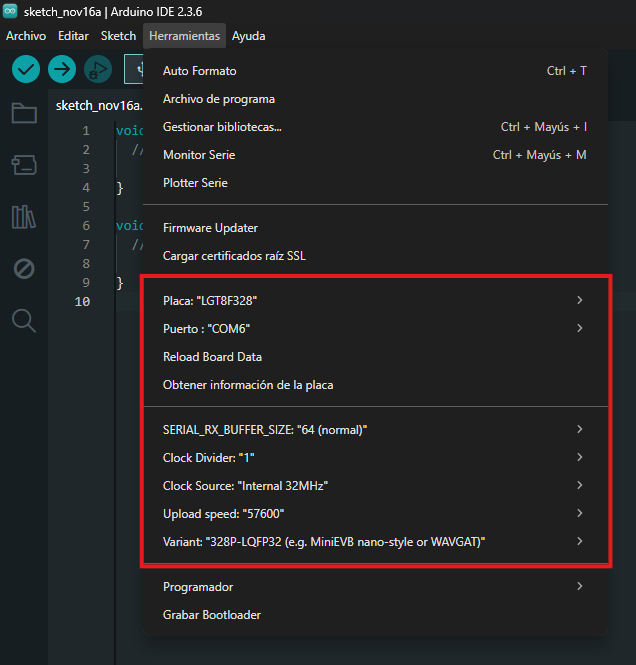The image size is (636, 665).
Task: Open the Sketch menu in menu bar
Action: click(x=118, y=36)
